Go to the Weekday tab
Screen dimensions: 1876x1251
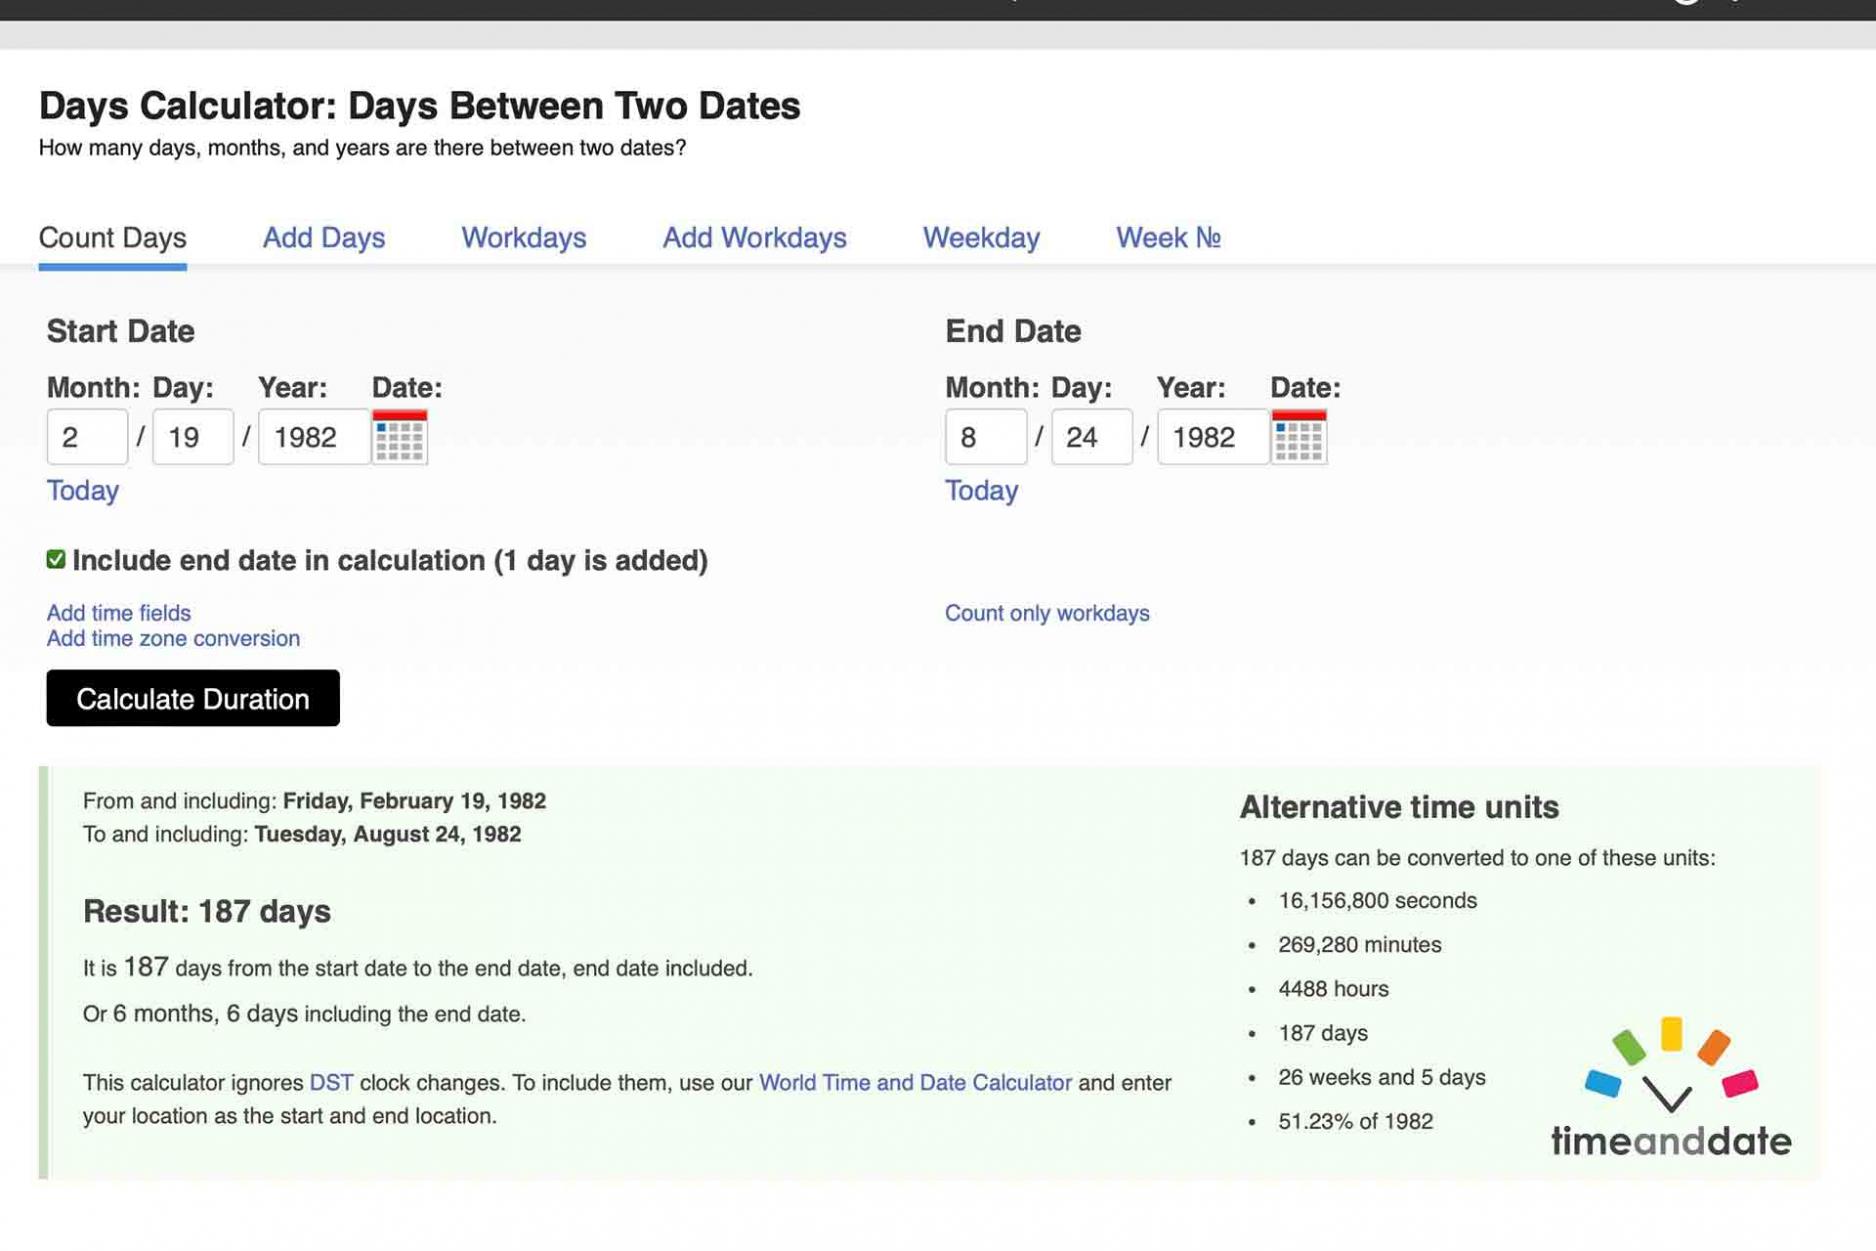click(x=980, y=238)
